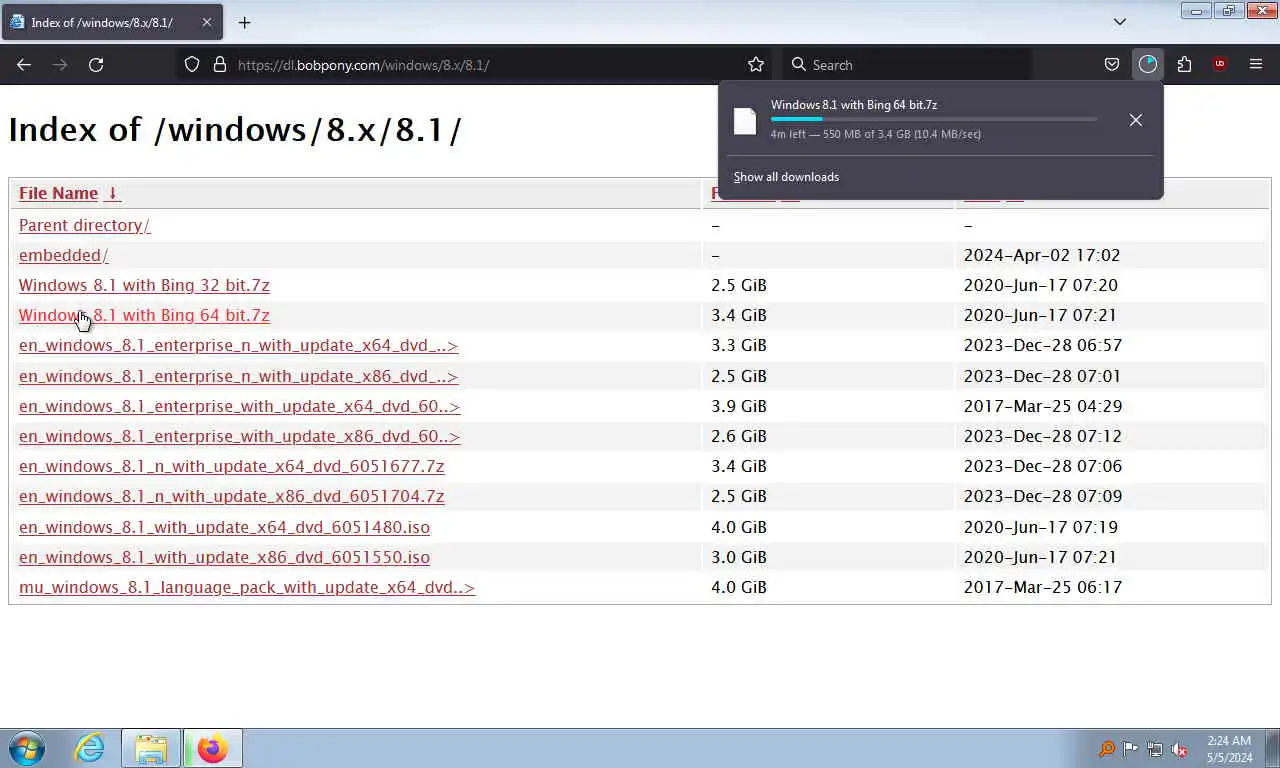Open the embedded/ folder link
1280x768 pixels.
[63, 255]
